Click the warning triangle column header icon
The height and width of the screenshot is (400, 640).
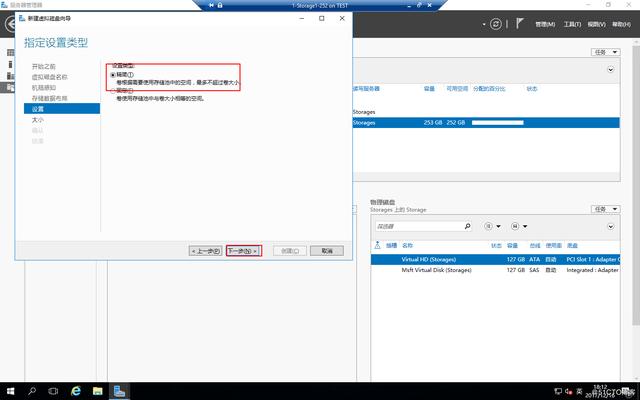[x=377, y=245]
